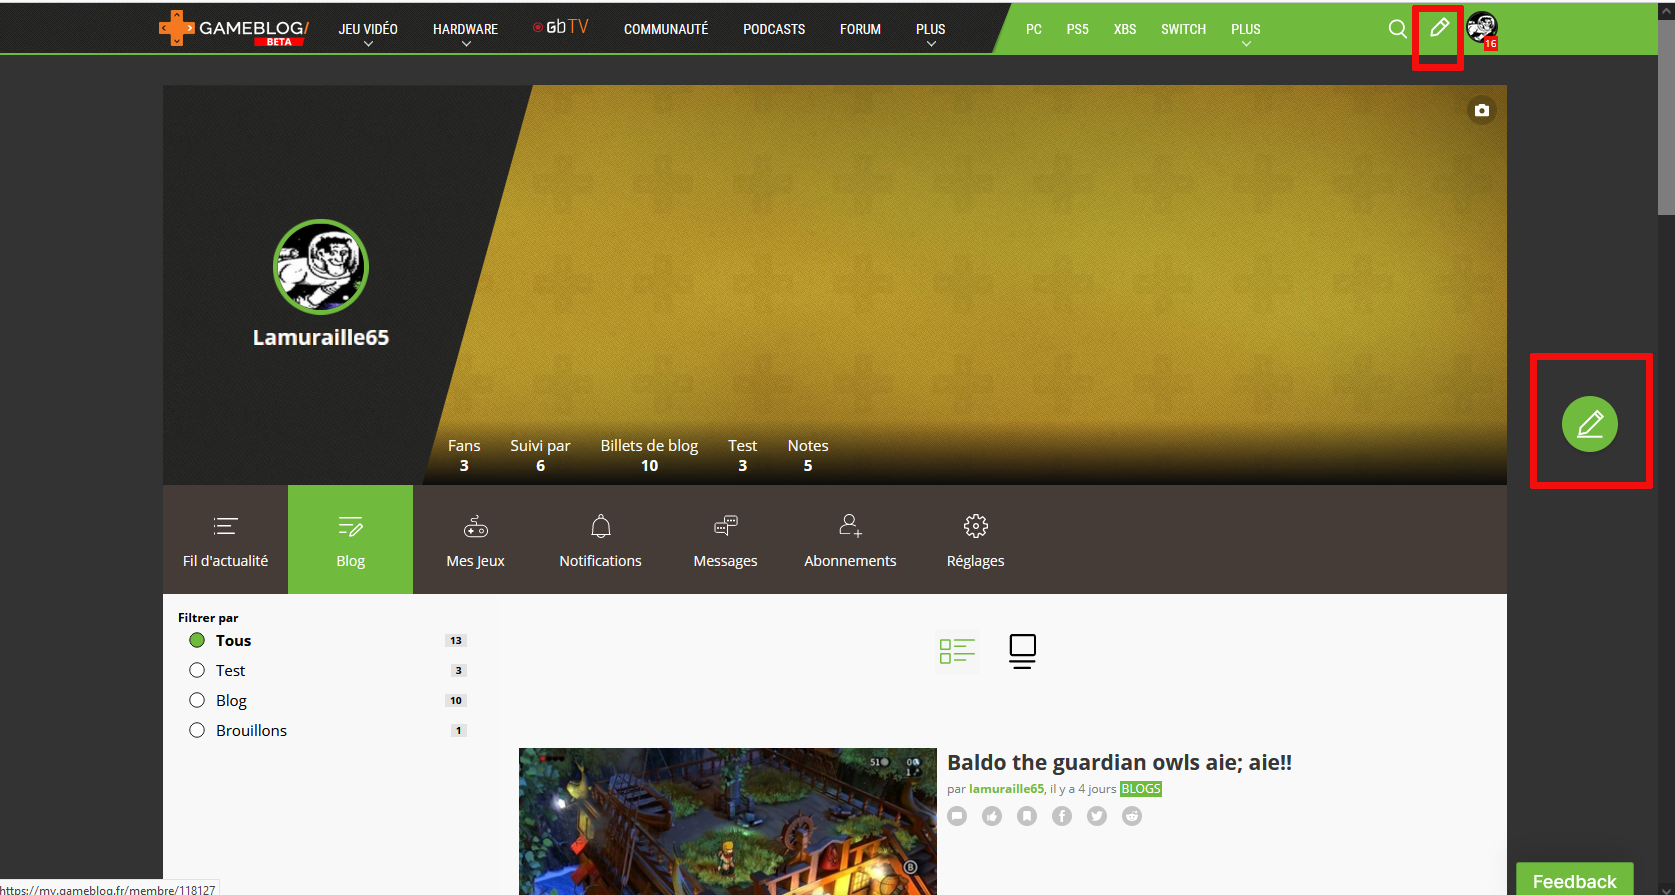The width and height of the screenshot is (1675, 895).
Task: Open the Baldo post thumbnail image
Action: coord(728,821)
